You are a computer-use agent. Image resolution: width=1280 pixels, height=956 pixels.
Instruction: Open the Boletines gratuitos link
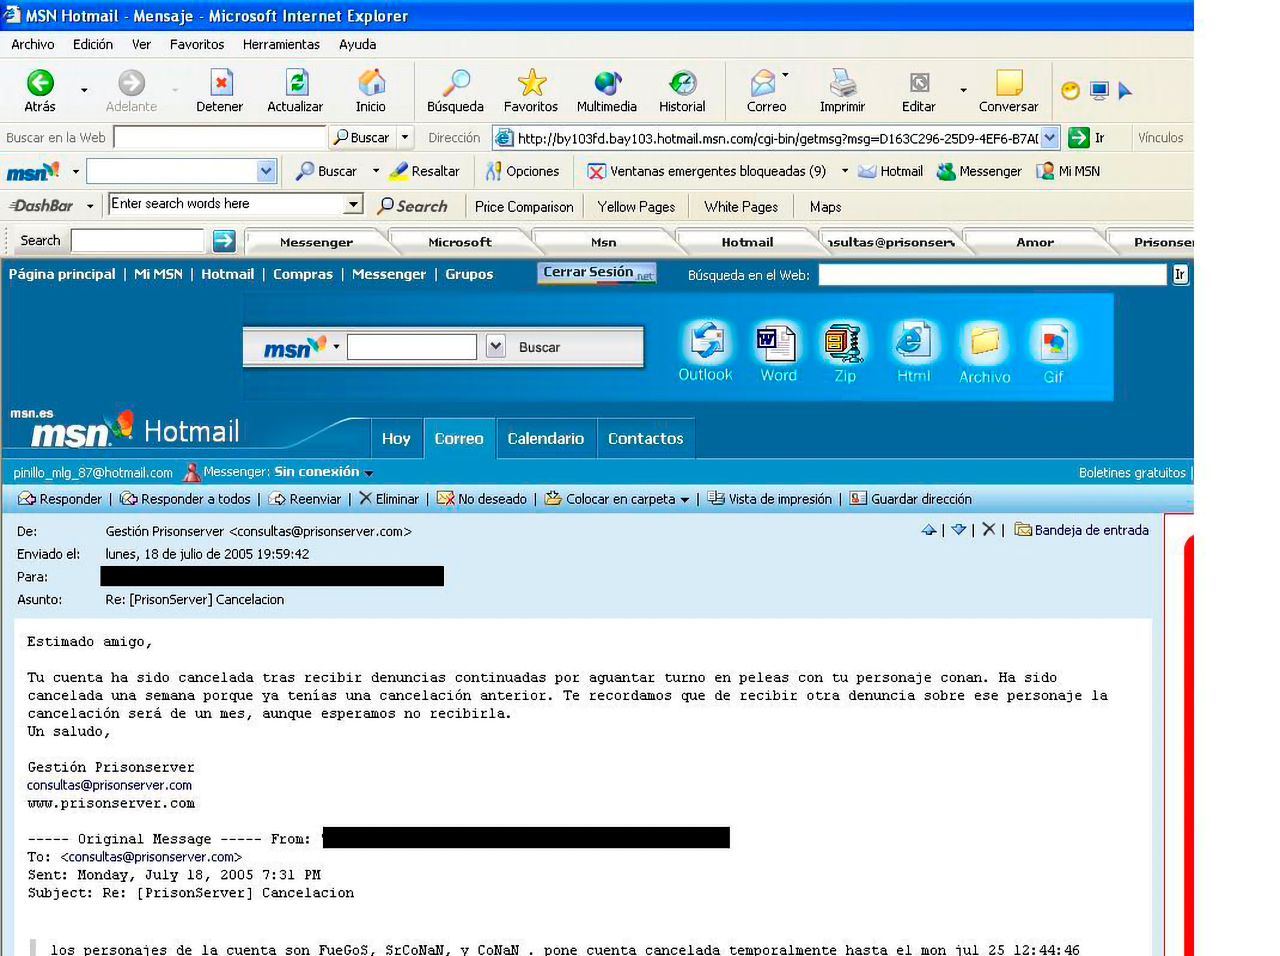pos(1132,473)
